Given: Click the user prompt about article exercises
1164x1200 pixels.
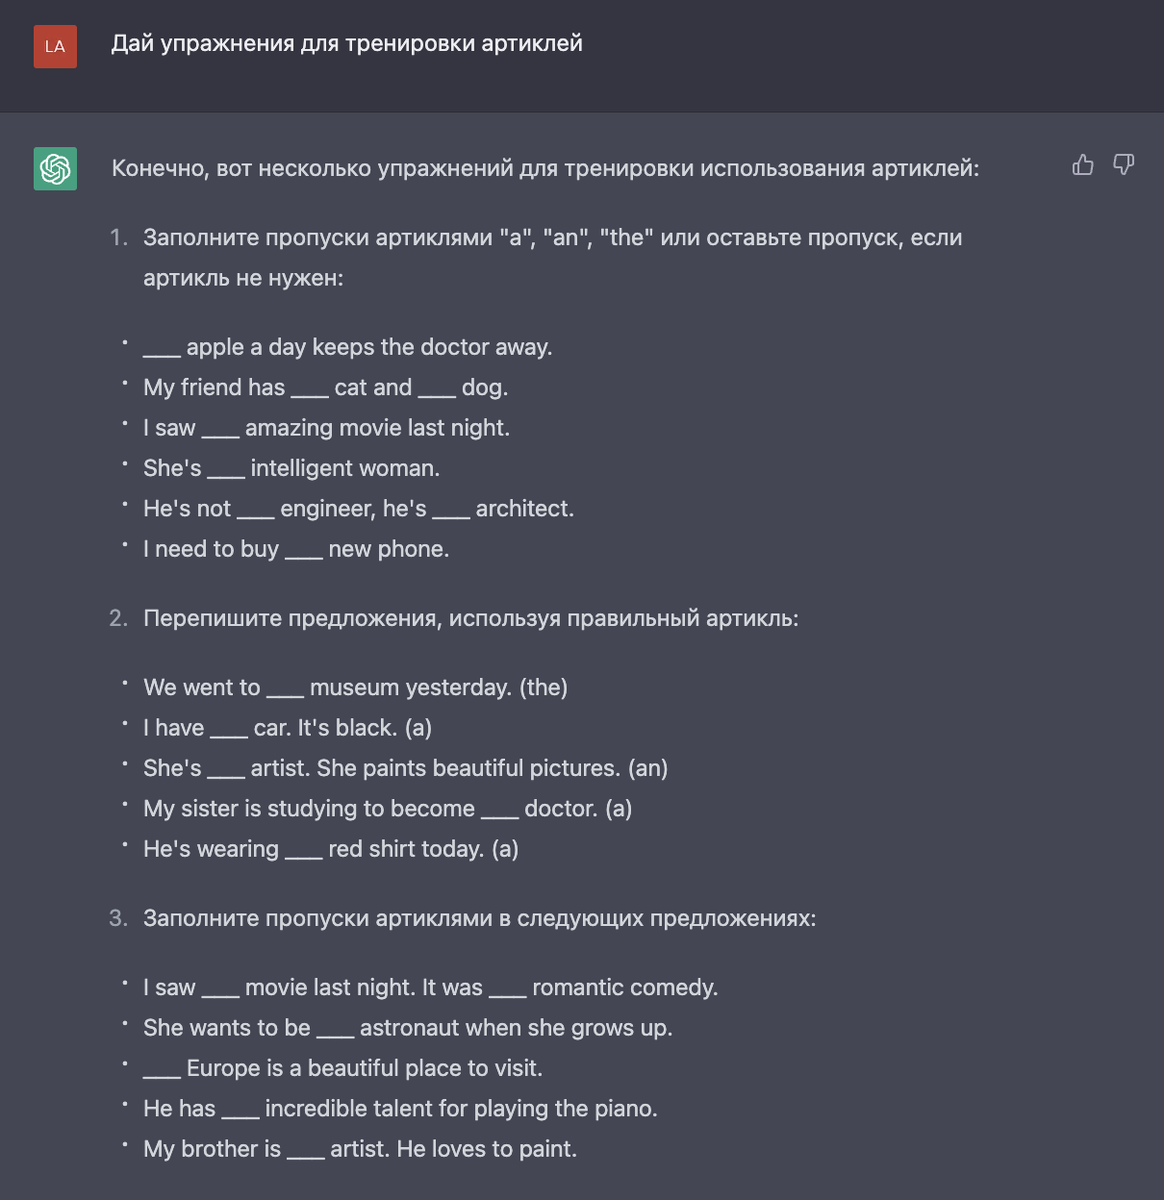Looking at the screenshot, I should point(347,43).
